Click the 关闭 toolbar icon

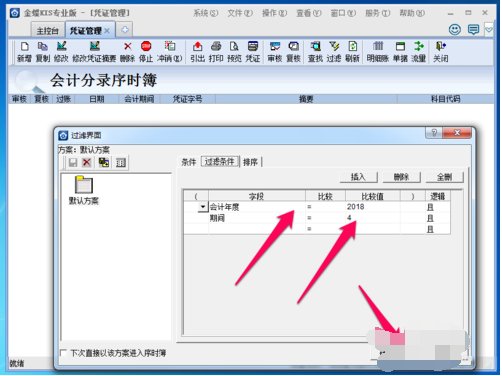441,52
